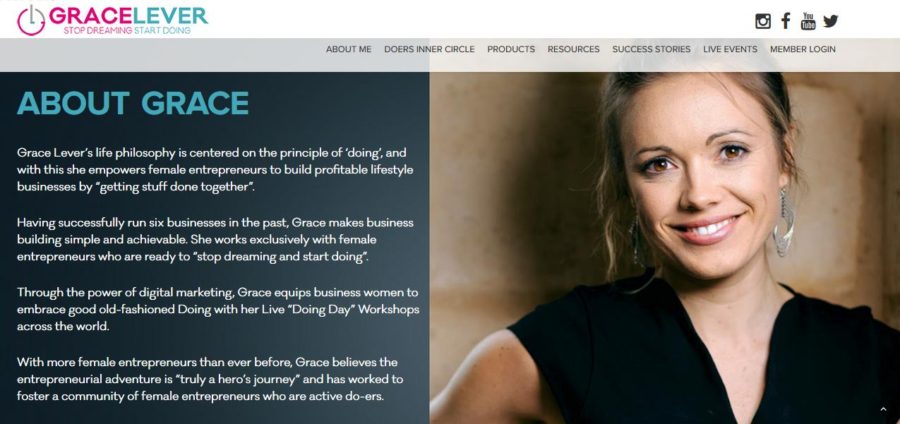Viewport: 900px width, 424px height.
Task: Click the scroll-to-top arrow icon
Action: click(x=883, y=409)
